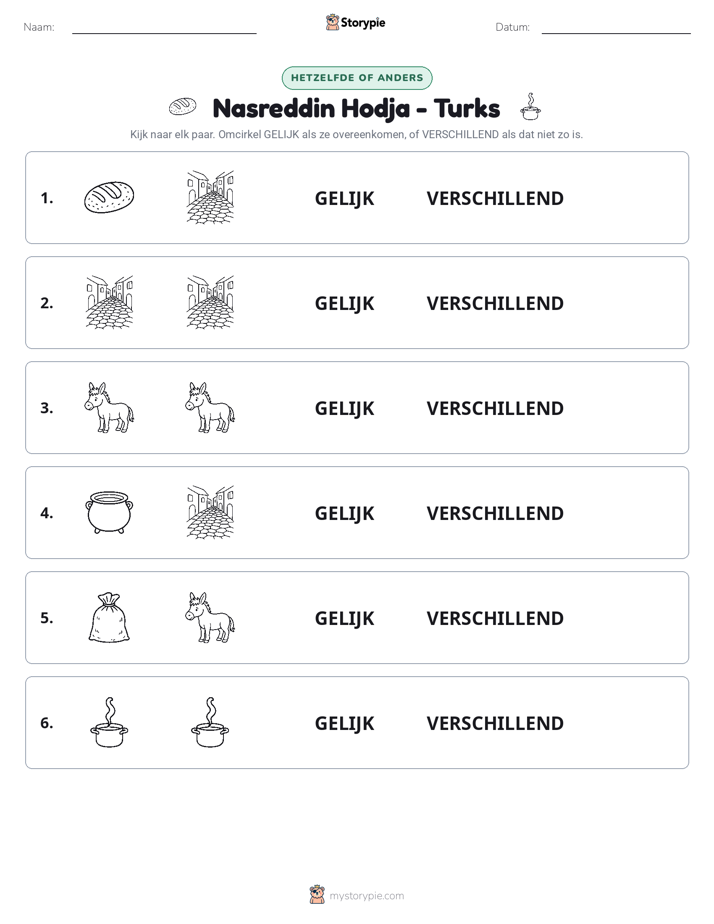Screen dimensions: 714x924
Task: Click the HETZELFDE OF ANDERS badge
Action: pyautogui.click(x=357, y=78)
